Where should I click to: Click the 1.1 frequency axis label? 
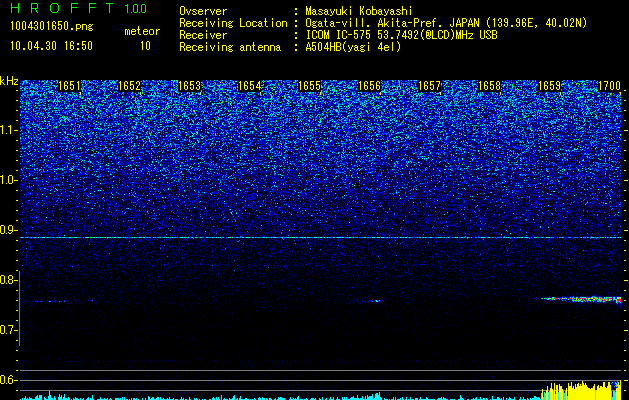coord(9,130)
